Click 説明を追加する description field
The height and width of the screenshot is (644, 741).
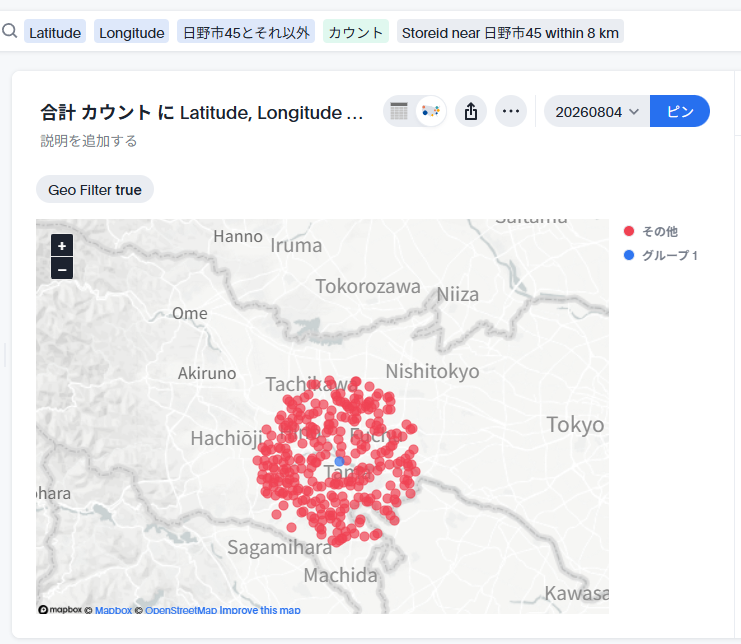pyautogui.click(x=89, y=141)
